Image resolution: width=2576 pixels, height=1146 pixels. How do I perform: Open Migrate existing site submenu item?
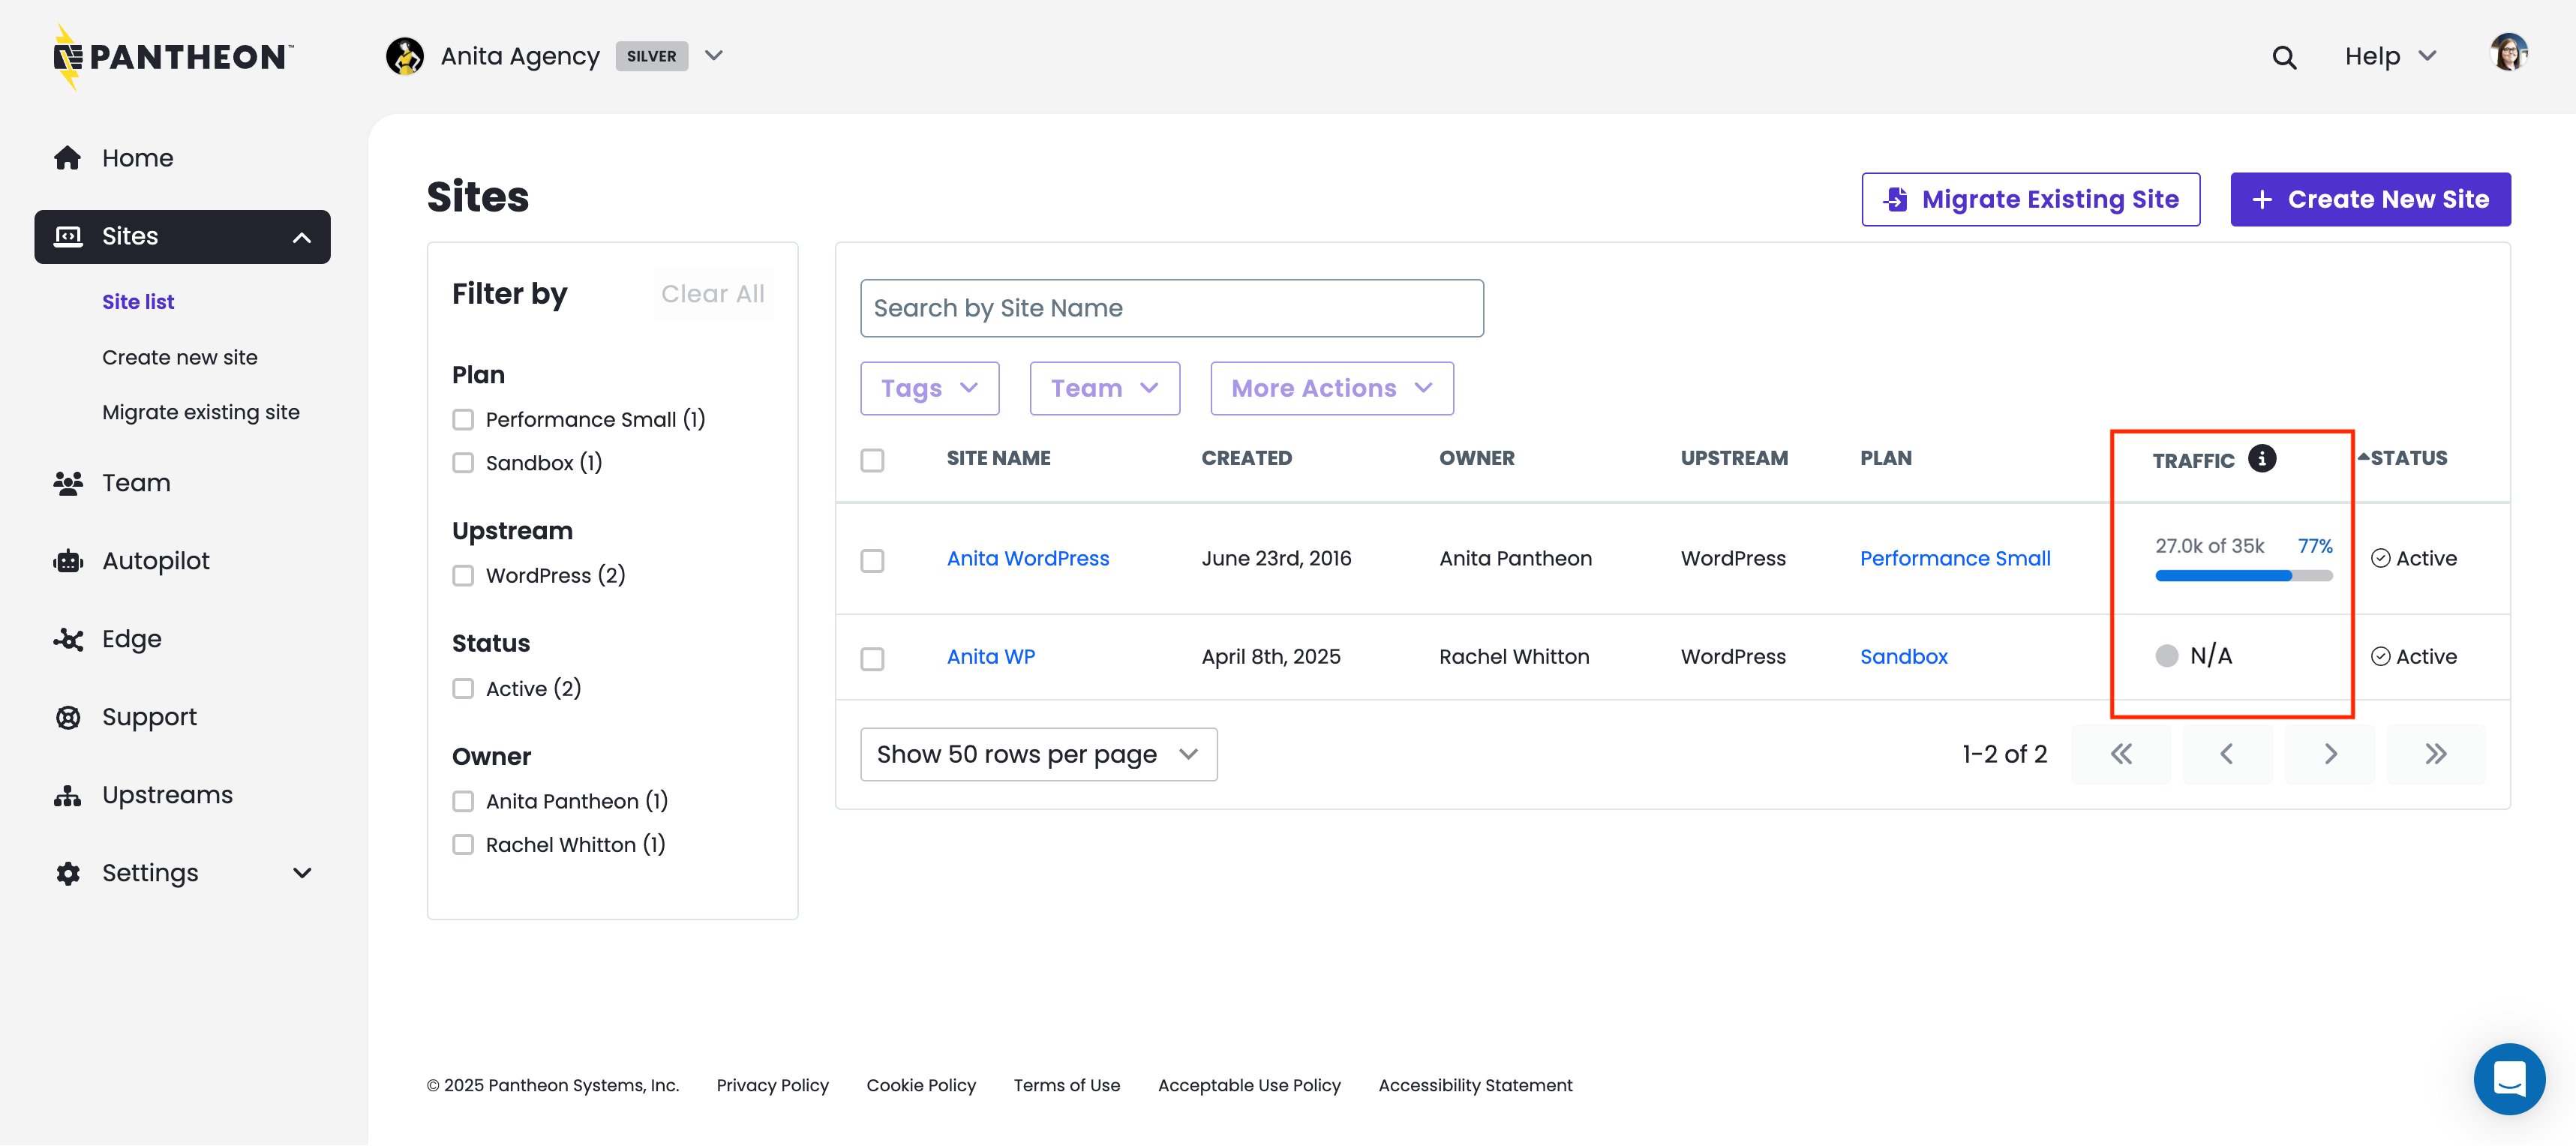(x=200, y=412)
